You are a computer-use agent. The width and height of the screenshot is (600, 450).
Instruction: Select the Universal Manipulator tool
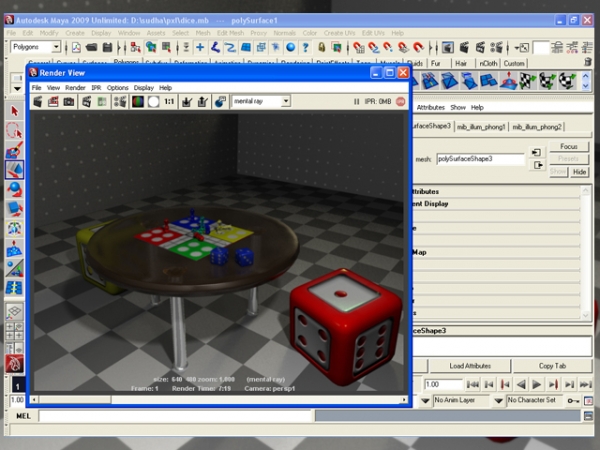(x=15, y=229)
